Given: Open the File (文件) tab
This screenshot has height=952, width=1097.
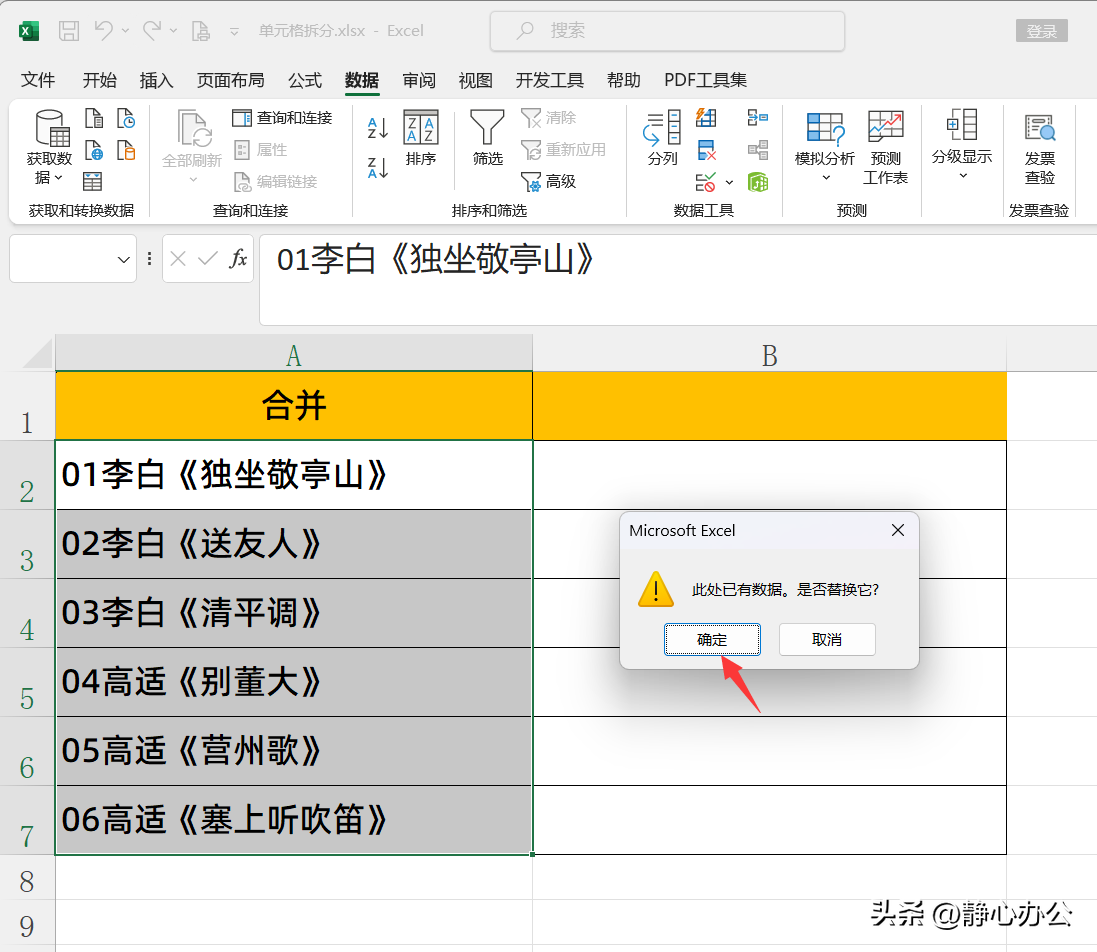Looking at the screenshot, I should (x=38, y=80).
